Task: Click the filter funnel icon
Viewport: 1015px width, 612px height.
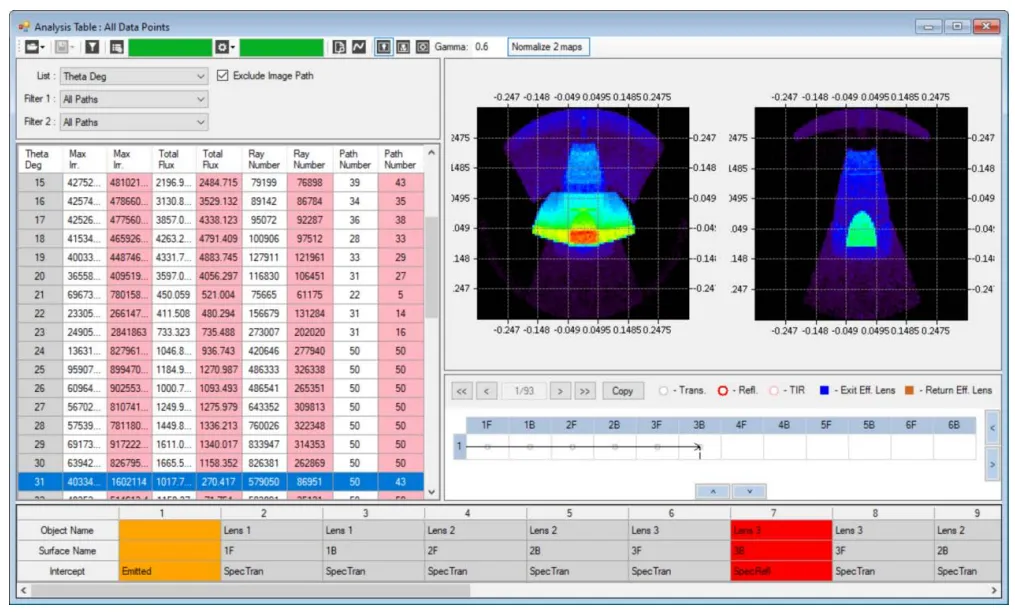Action: click(92, 47)
